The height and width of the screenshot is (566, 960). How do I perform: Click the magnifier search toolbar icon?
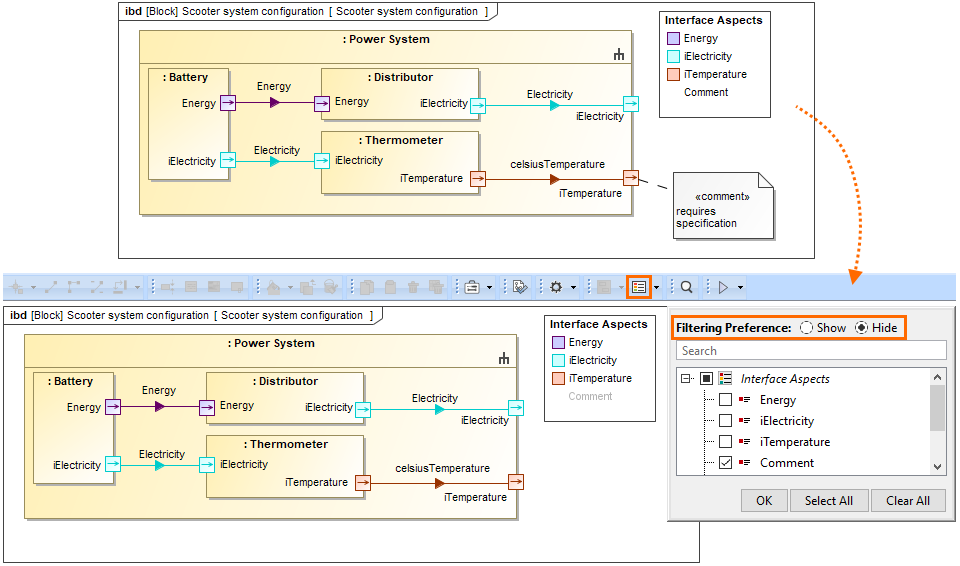click(x=687, y=287)
